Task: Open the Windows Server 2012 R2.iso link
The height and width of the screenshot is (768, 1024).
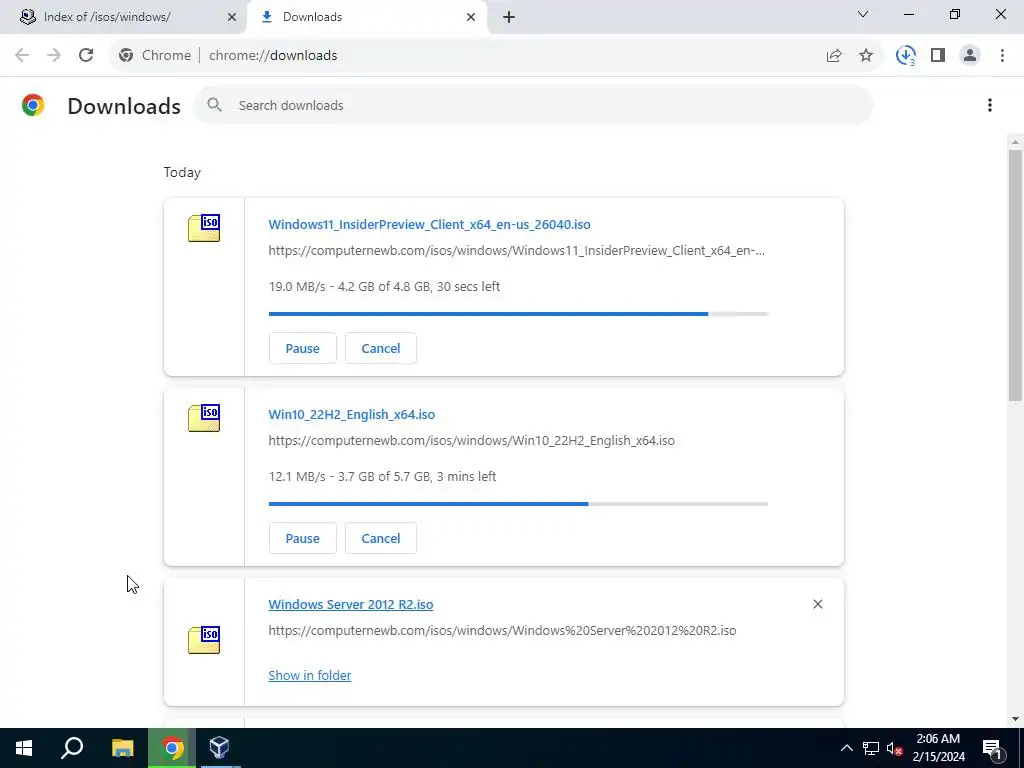Action: point(351,604)
